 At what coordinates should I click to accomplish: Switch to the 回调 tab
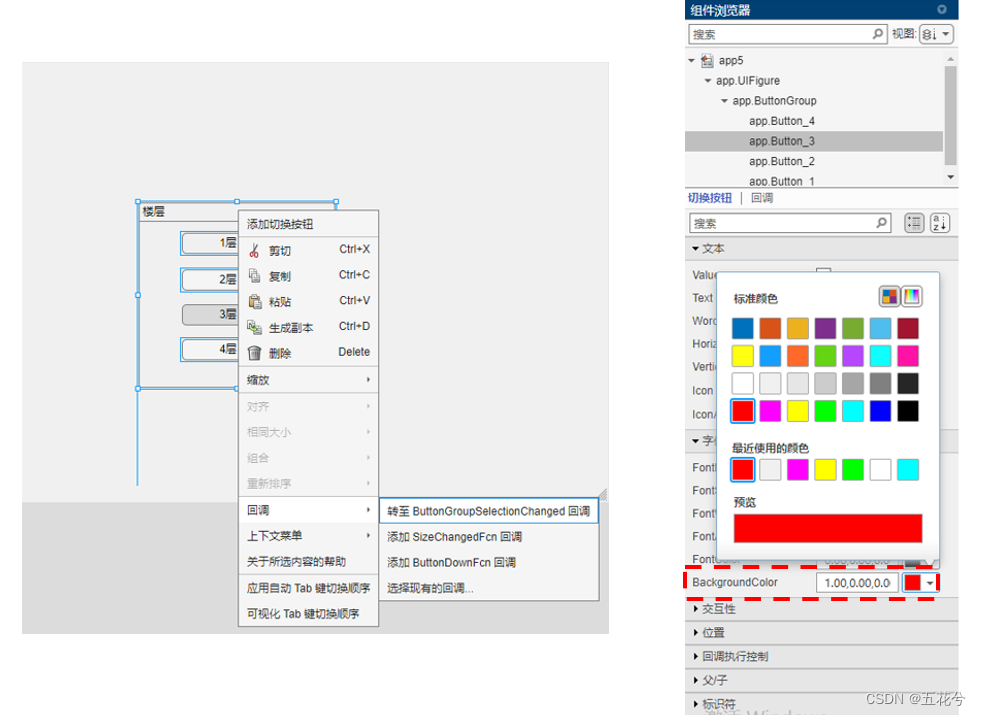(760, 197)
